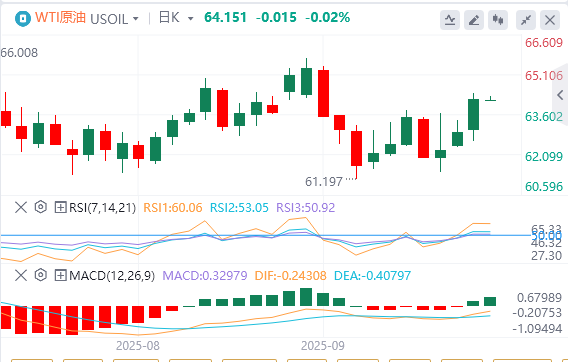568x362 pixels.
Task: Click the 2025-09 date axis marker
Action: click(x=323, y=346)
